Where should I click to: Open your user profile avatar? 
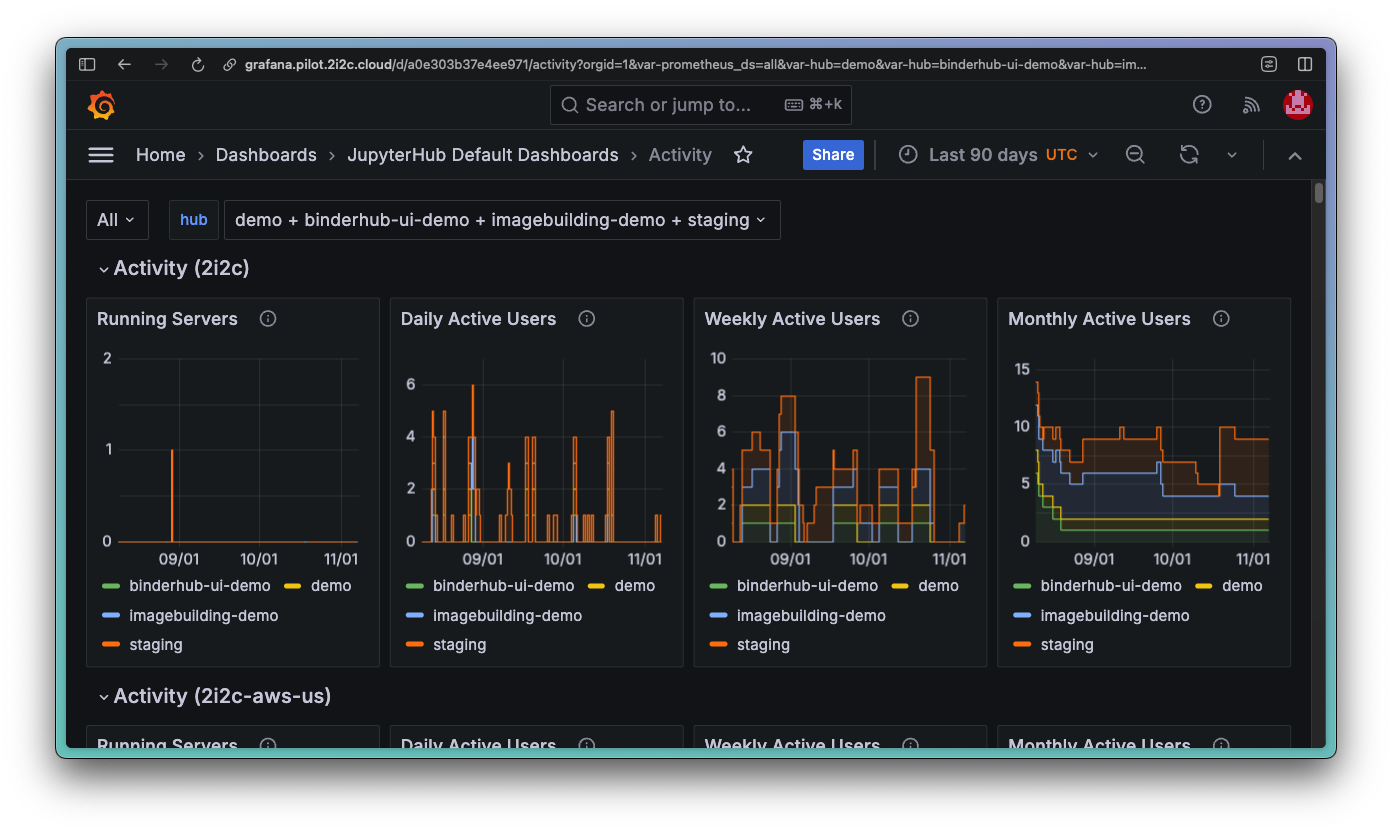pos(1297,104)
